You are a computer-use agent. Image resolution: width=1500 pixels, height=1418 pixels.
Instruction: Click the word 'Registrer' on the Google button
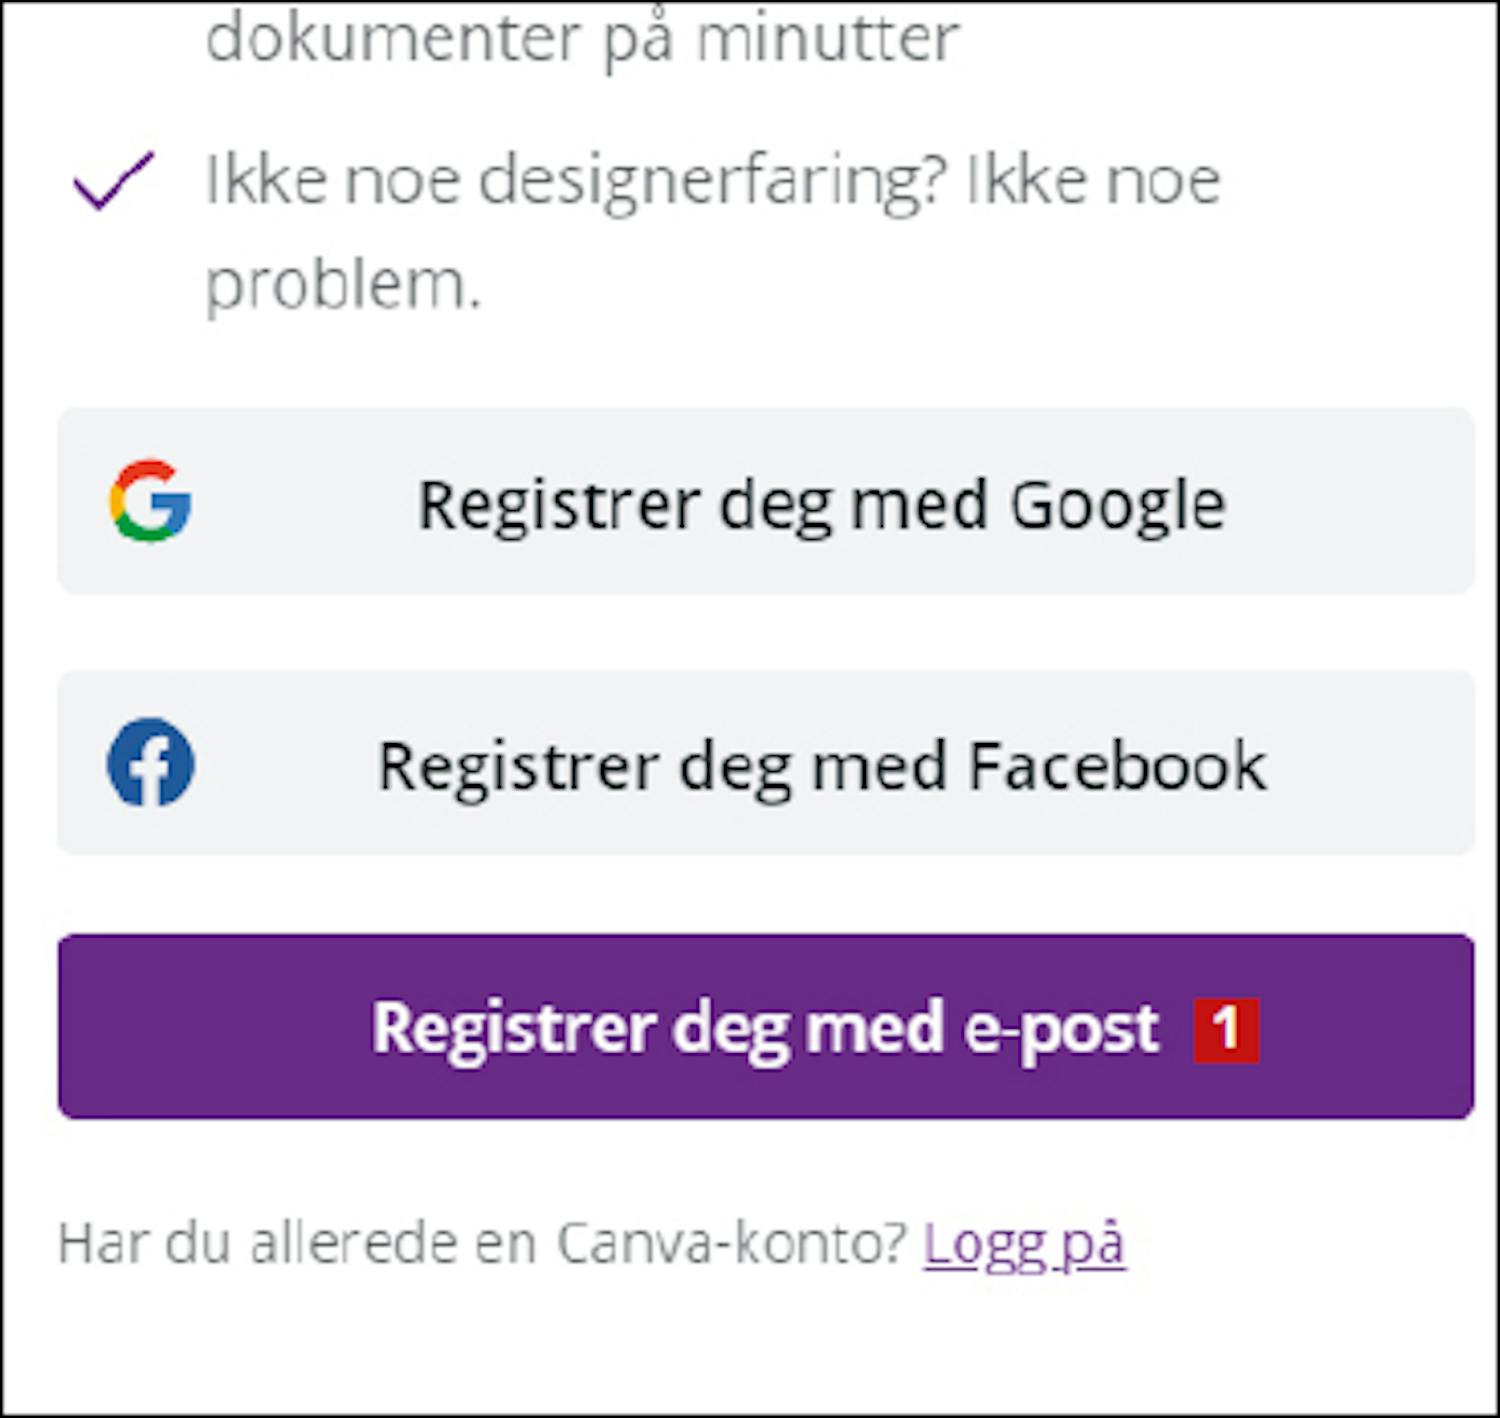558,504
